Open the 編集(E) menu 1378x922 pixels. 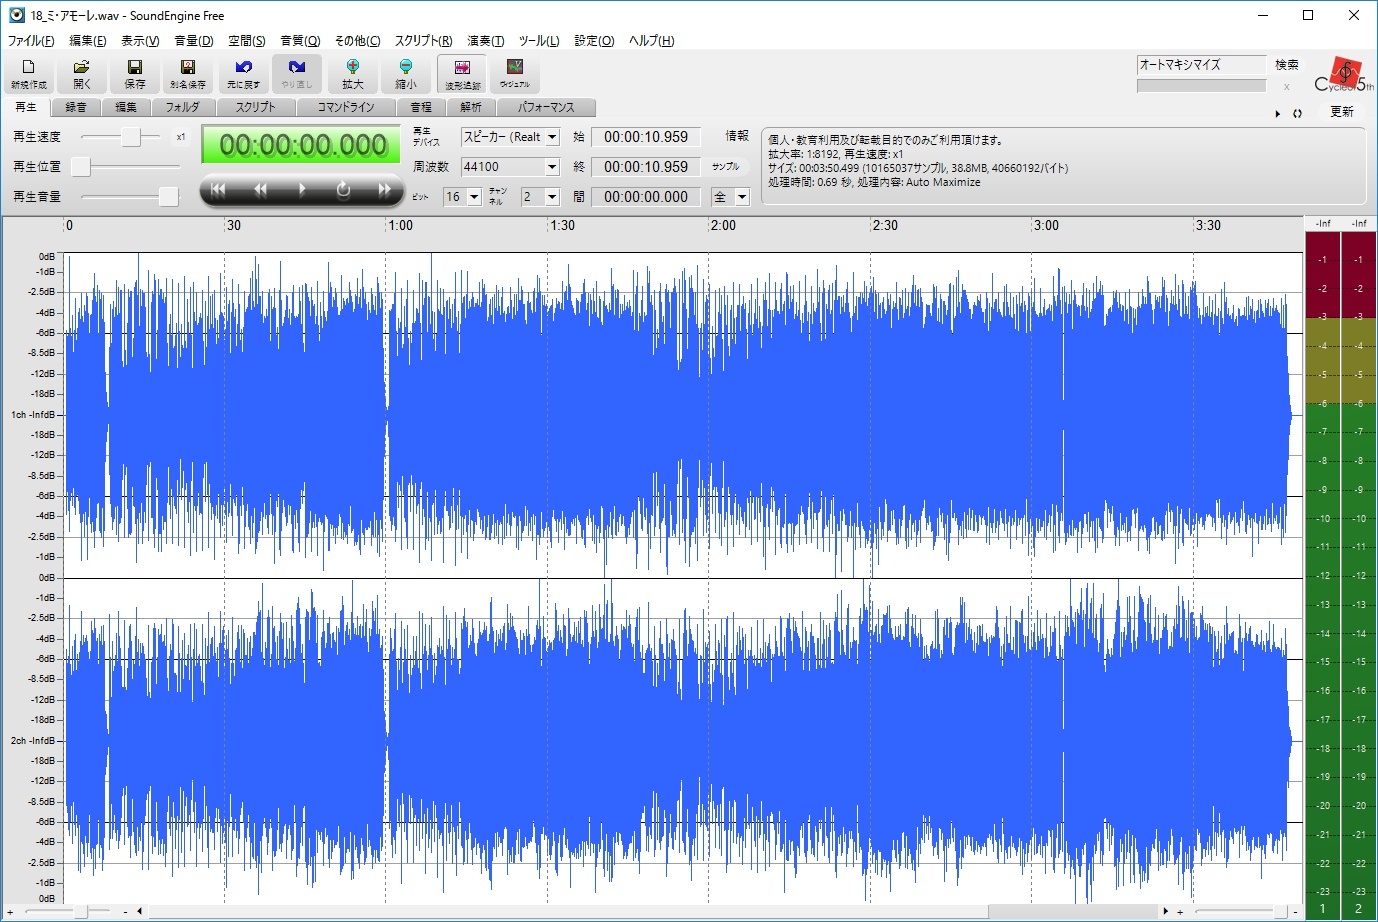pyautogui.click(x=87, y=41)
